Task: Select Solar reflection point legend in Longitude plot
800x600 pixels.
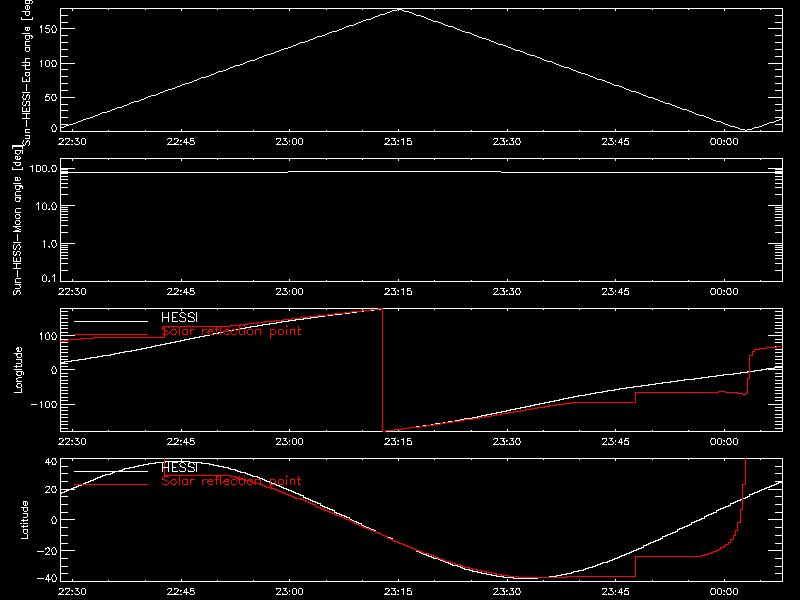Action: pyautogui.click(x=231, y=331)
